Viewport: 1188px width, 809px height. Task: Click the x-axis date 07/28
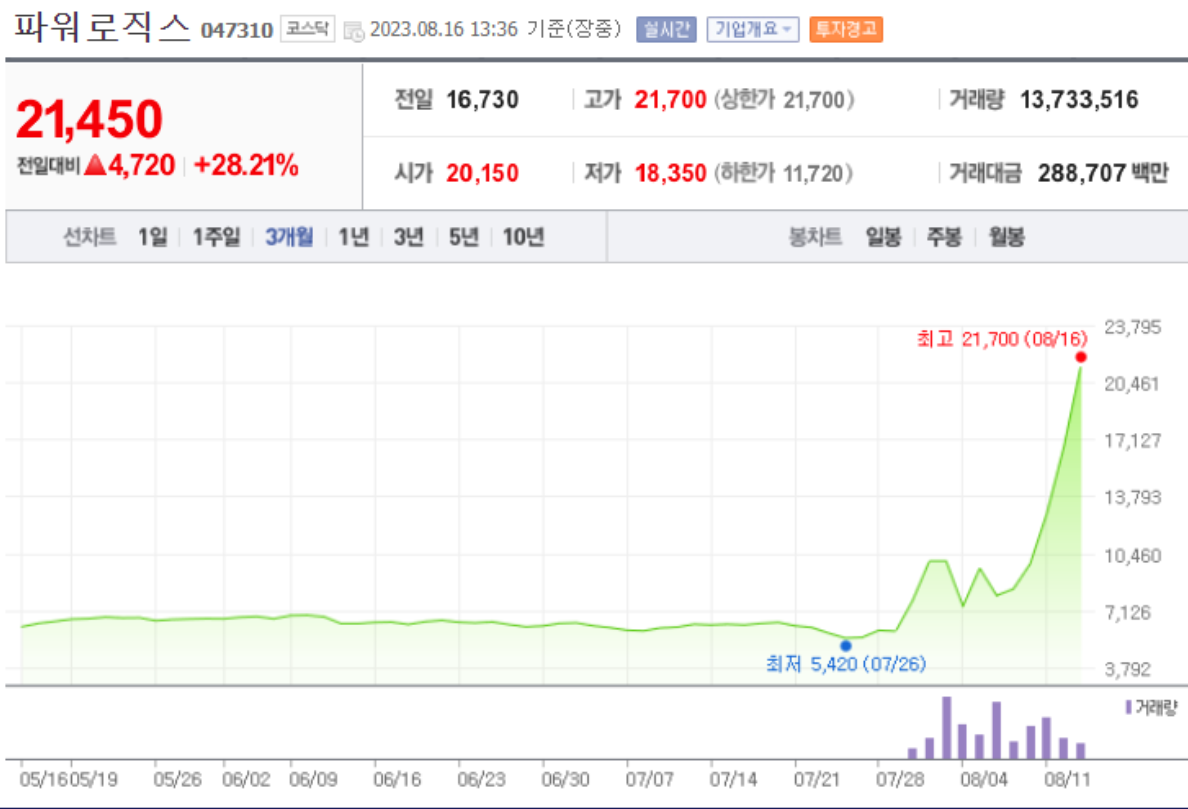900,779
